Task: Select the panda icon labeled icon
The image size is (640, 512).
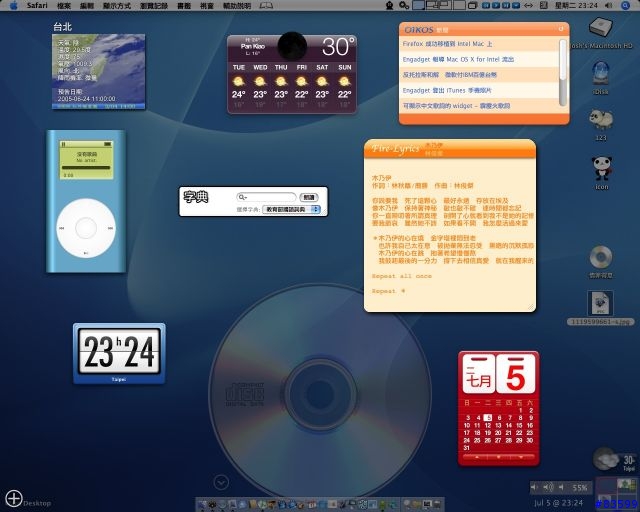Action: pos(602,168)
